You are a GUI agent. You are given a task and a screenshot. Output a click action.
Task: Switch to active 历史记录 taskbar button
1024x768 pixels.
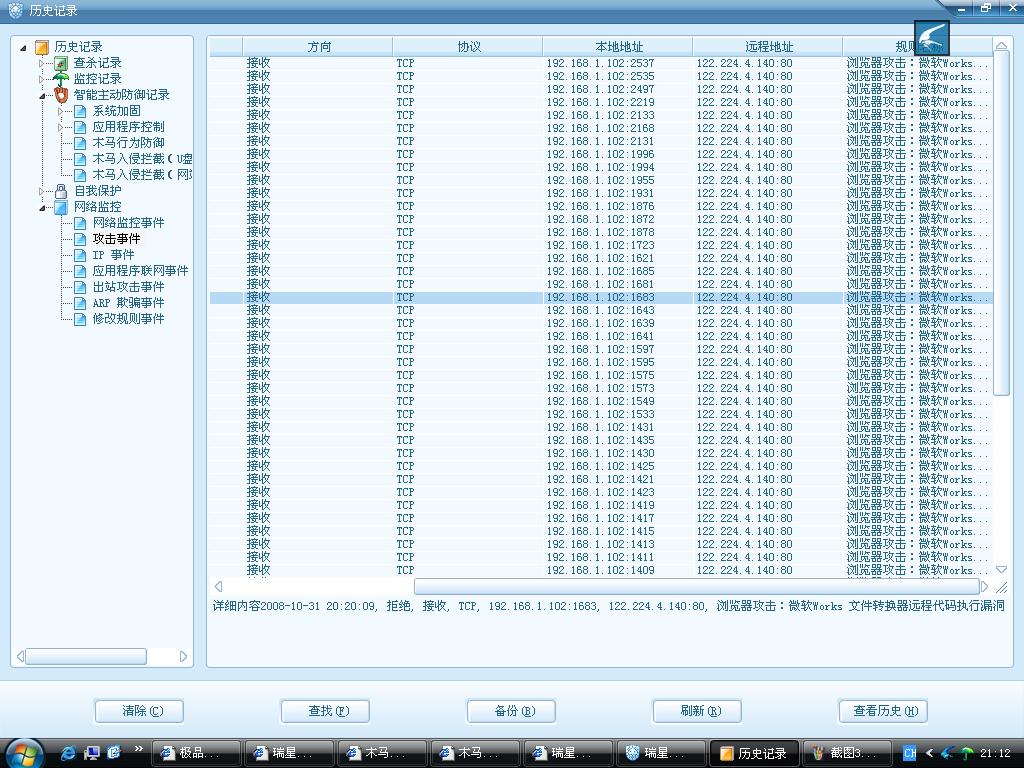click(754, 753)
